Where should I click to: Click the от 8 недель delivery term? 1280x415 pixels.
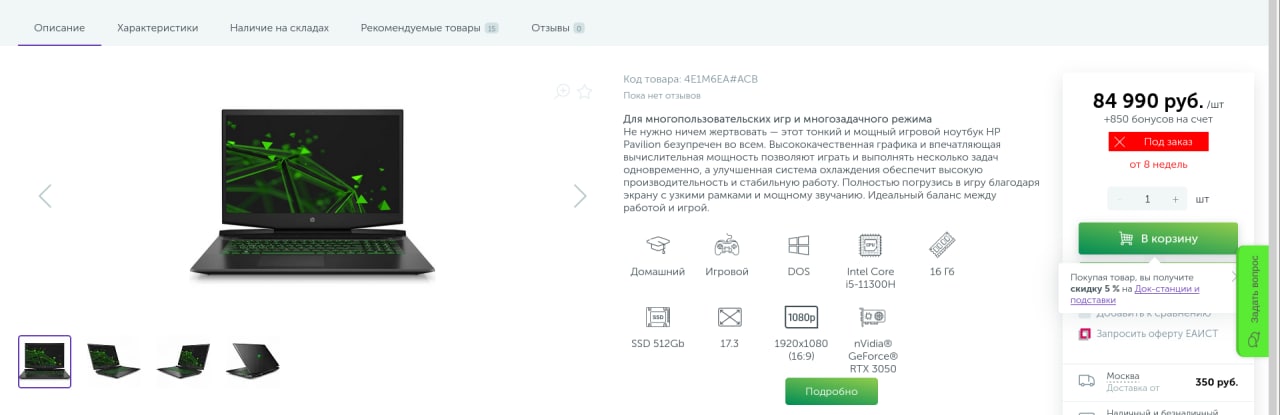[x=1158, y=164]
